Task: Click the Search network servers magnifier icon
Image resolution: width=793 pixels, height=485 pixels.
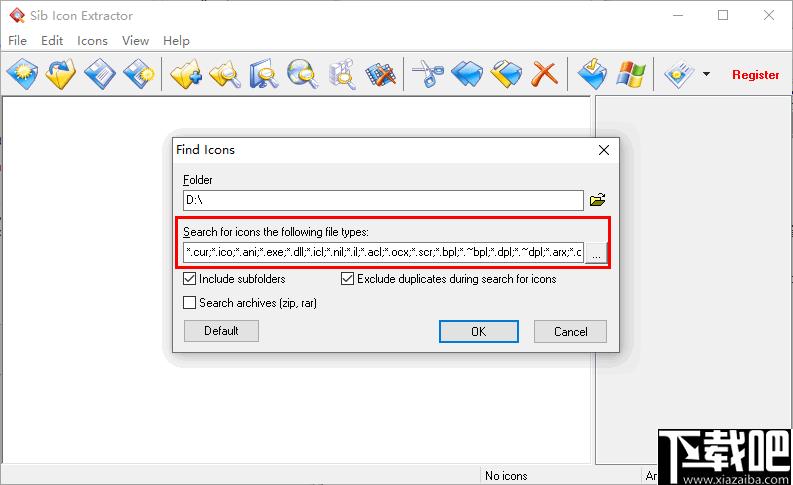Action: (x=342, y=74)
